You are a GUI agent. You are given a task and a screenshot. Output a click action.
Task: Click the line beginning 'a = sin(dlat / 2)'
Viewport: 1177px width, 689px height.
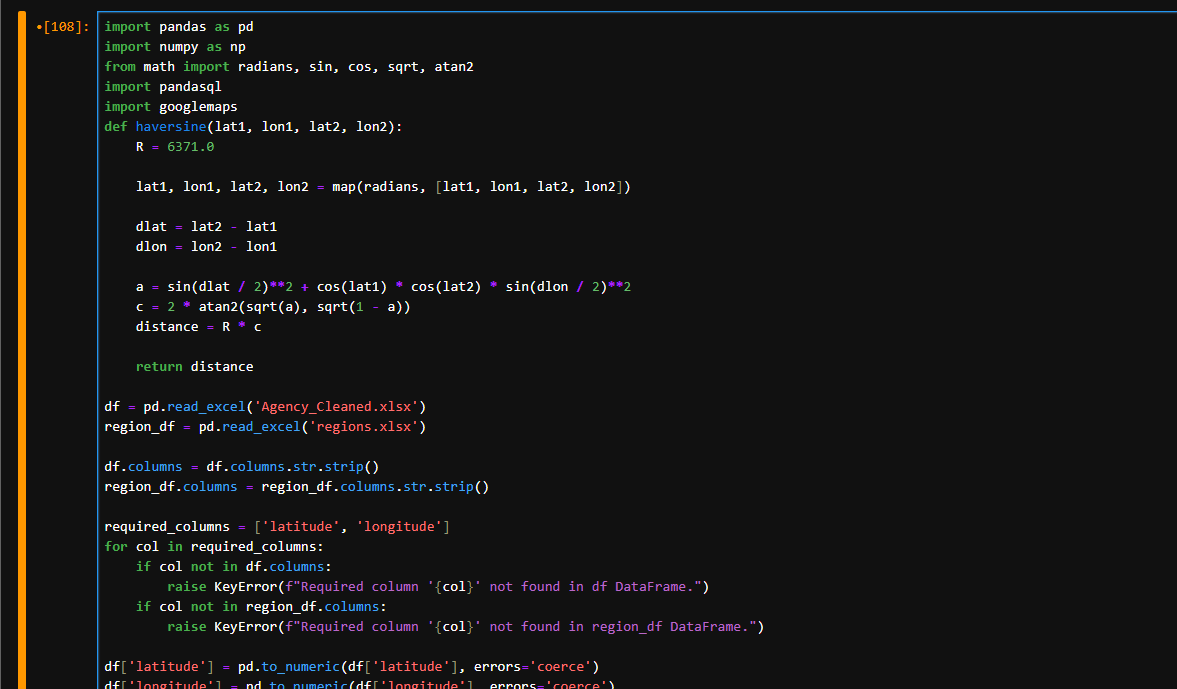click(383, 287)
